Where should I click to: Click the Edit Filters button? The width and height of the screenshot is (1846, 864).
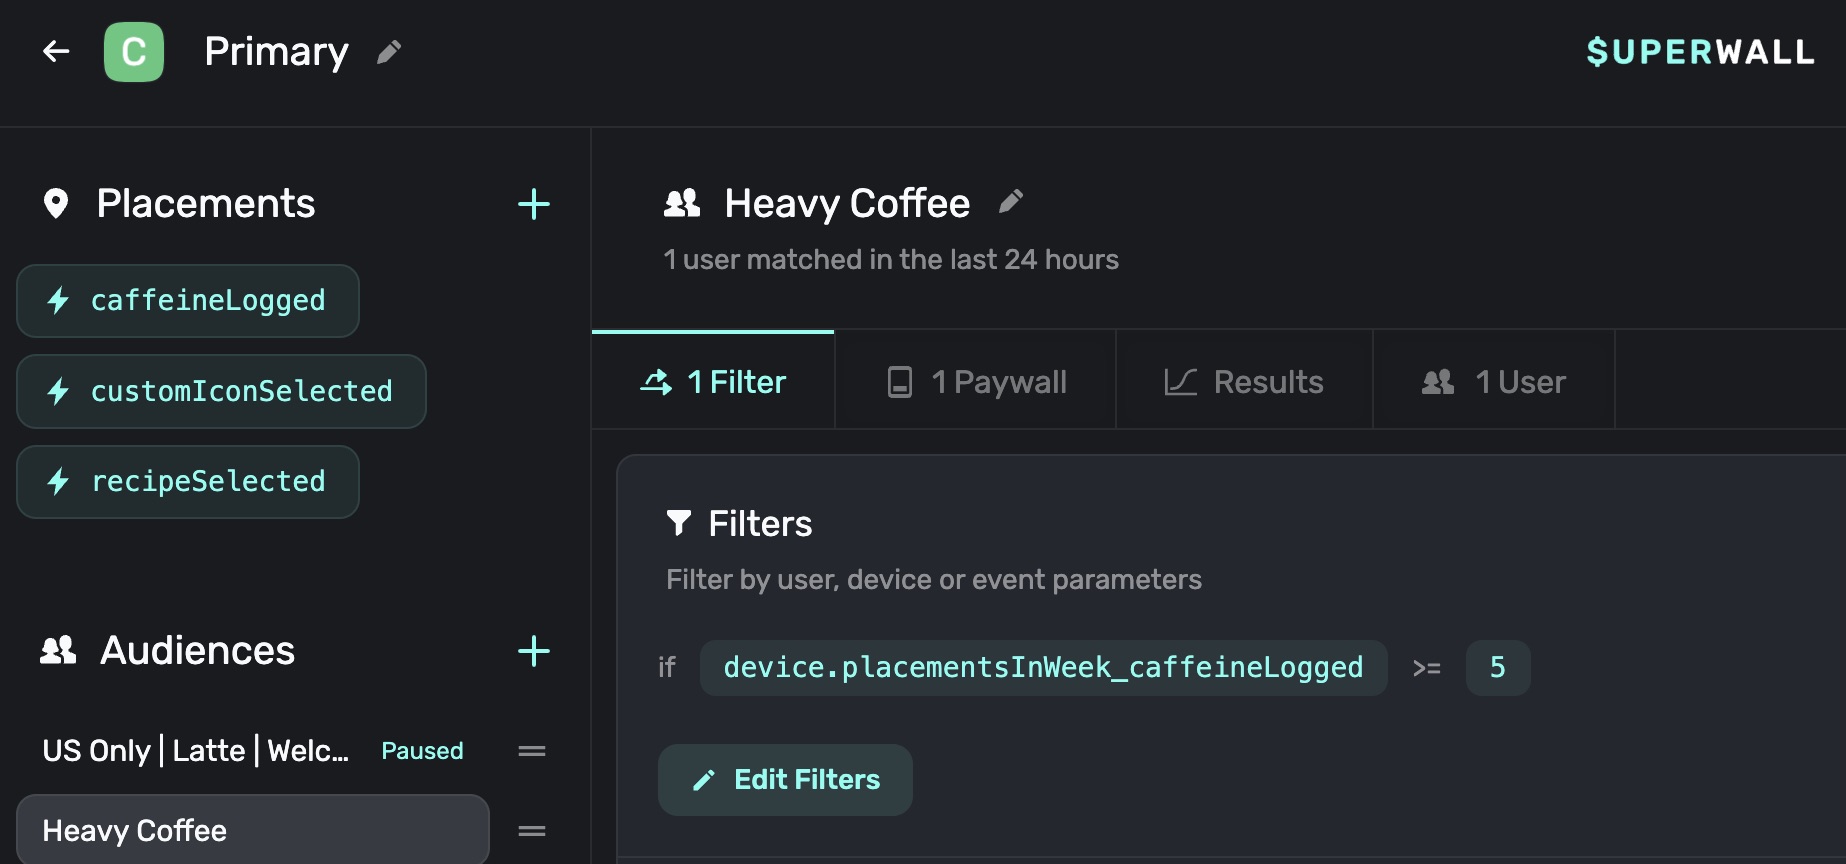785,780
